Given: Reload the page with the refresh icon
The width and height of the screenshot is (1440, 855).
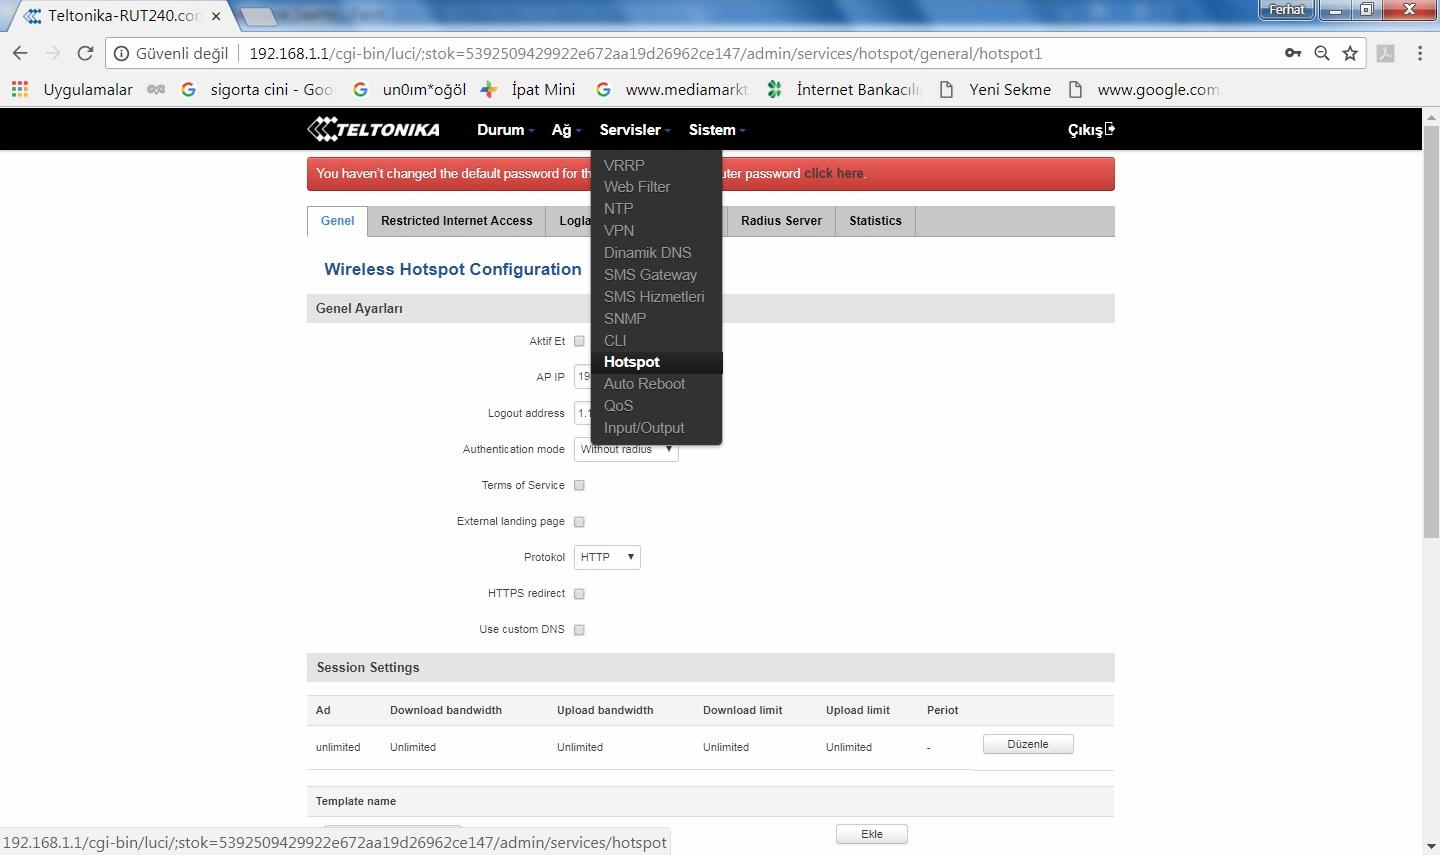Looking at the screenshot, I should pyautogui.click(x=85, y=53).
